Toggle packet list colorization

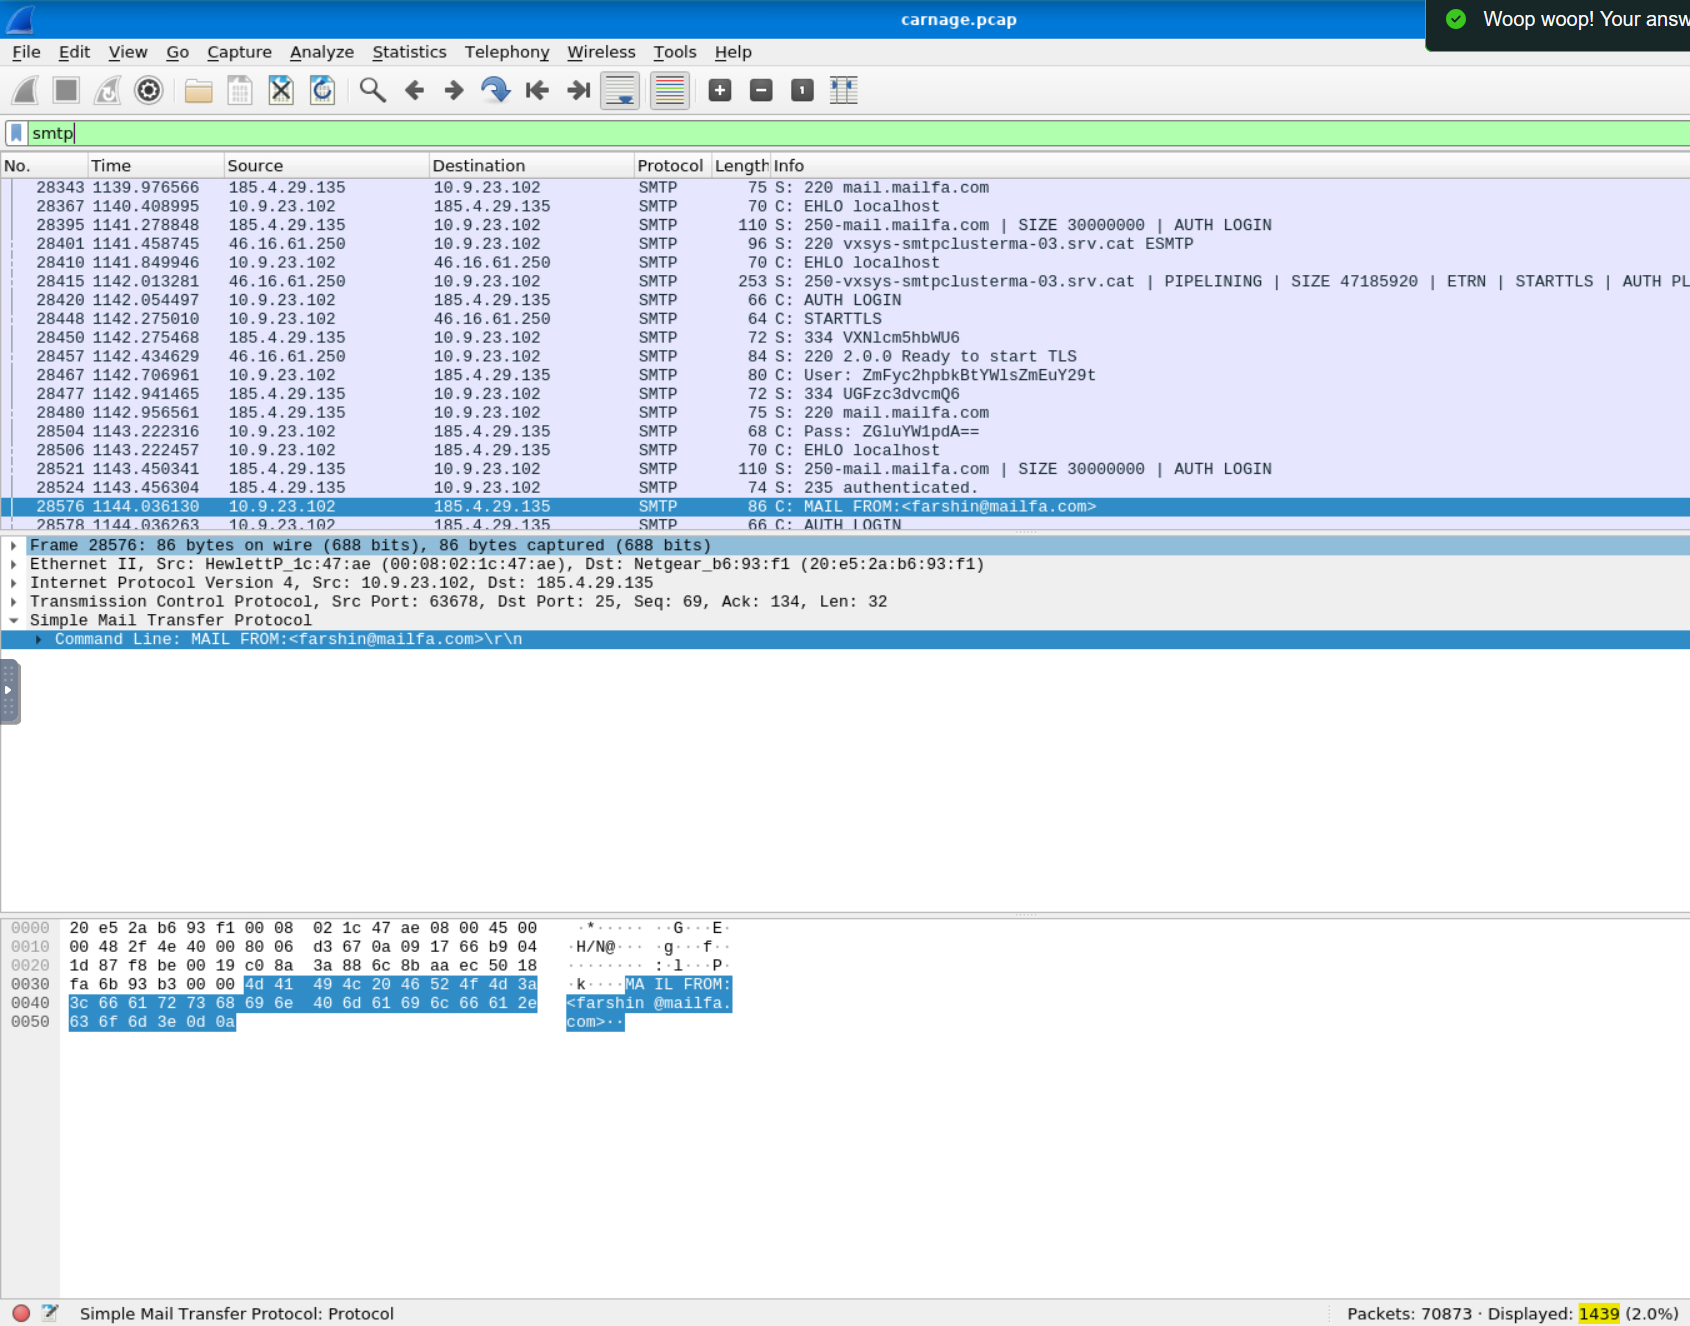(669, 91)
